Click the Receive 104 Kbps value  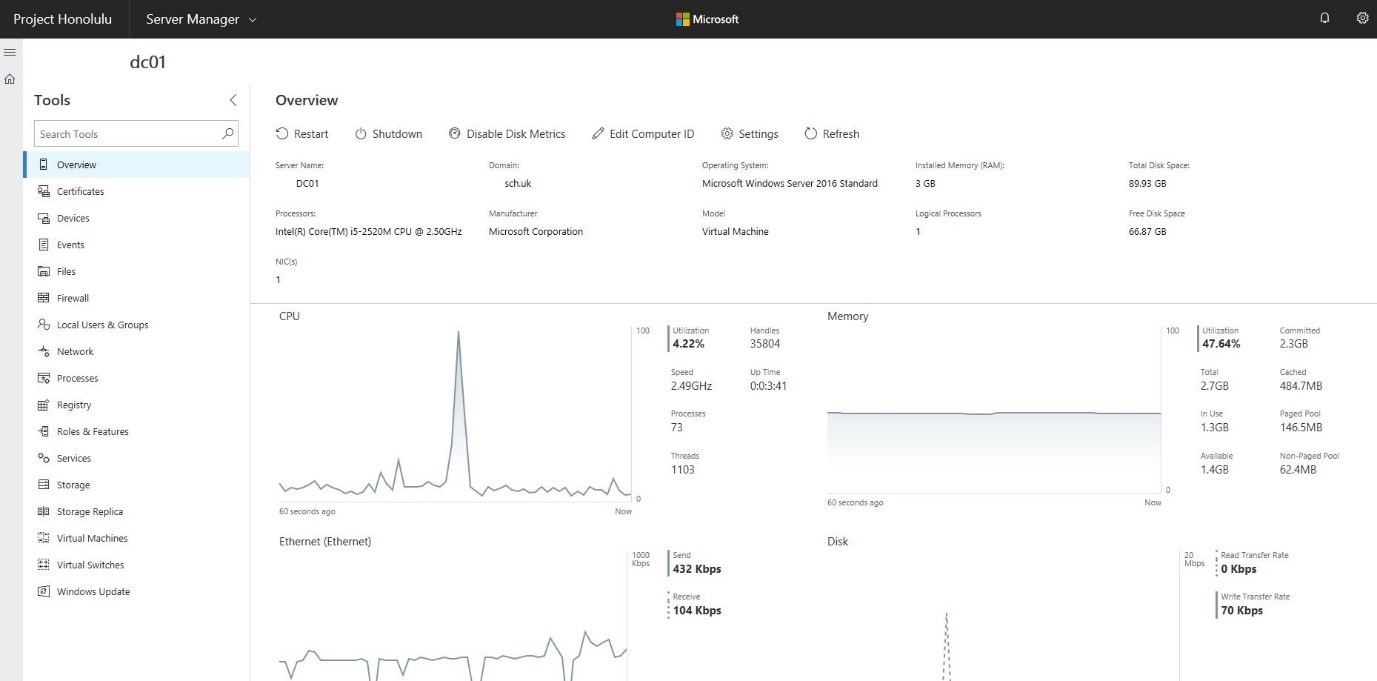(697, 610)
